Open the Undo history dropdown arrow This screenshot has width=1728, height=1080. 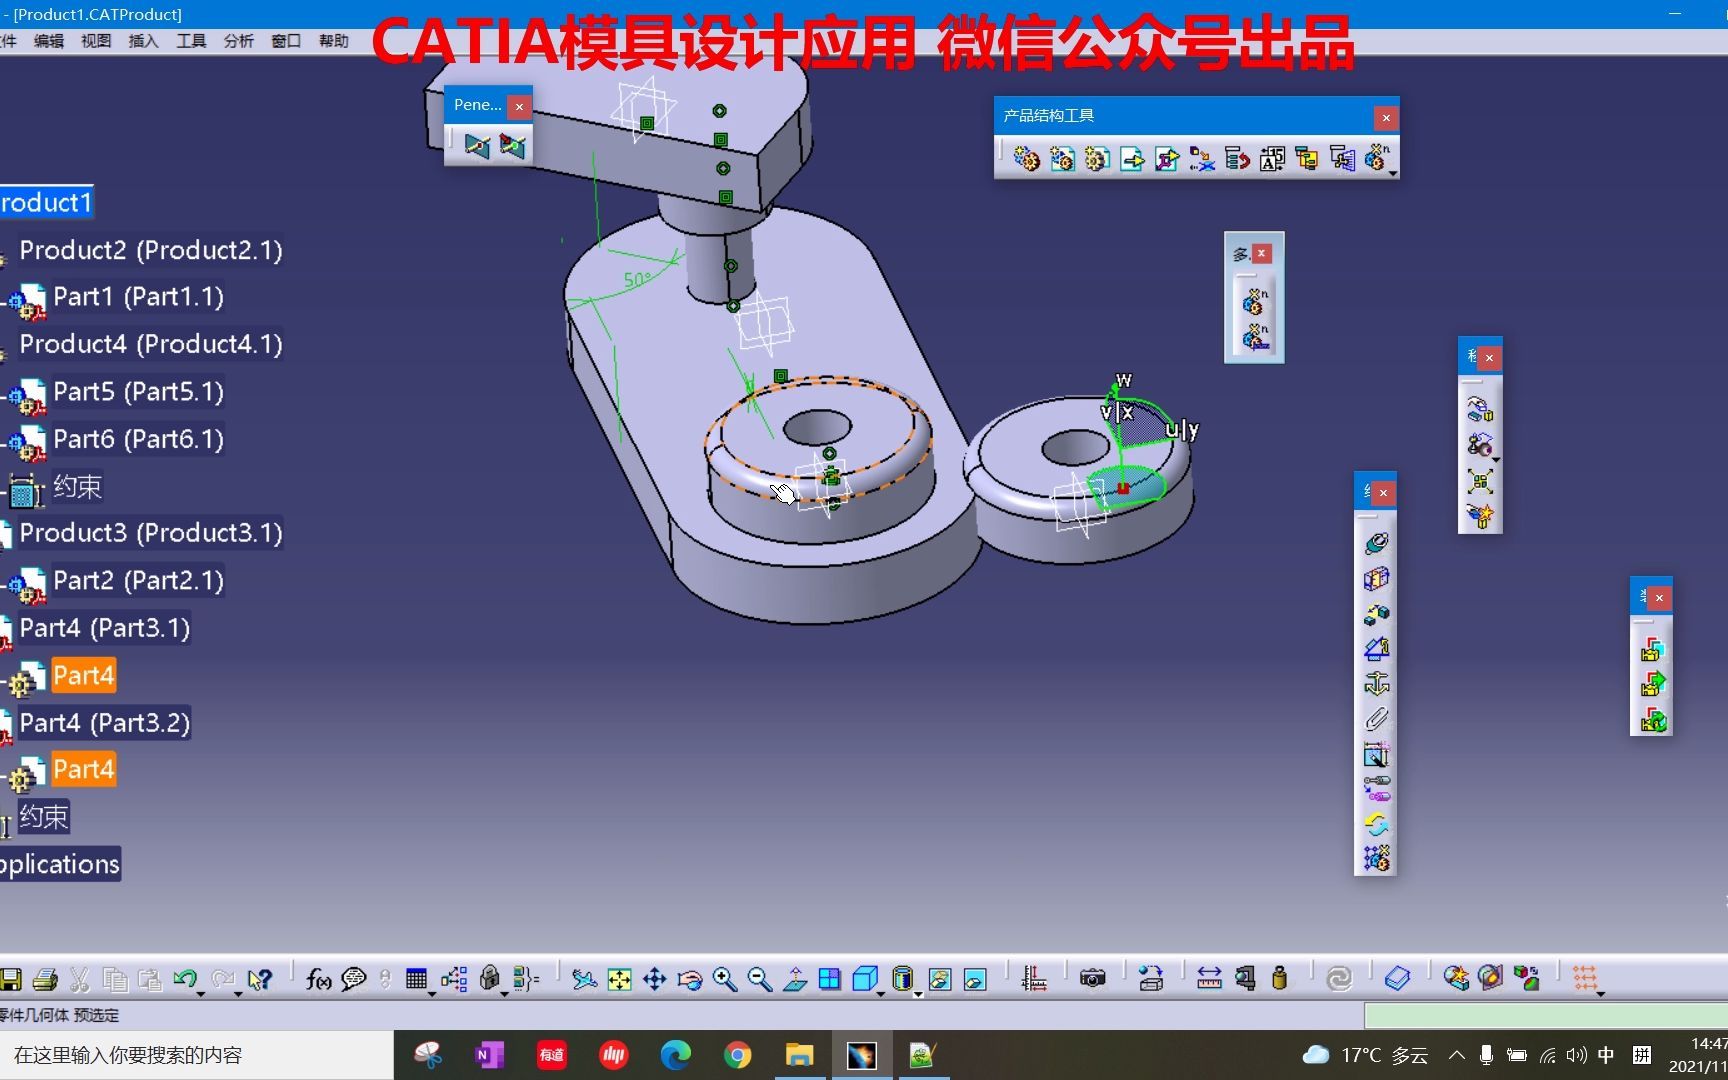(201, 993)
